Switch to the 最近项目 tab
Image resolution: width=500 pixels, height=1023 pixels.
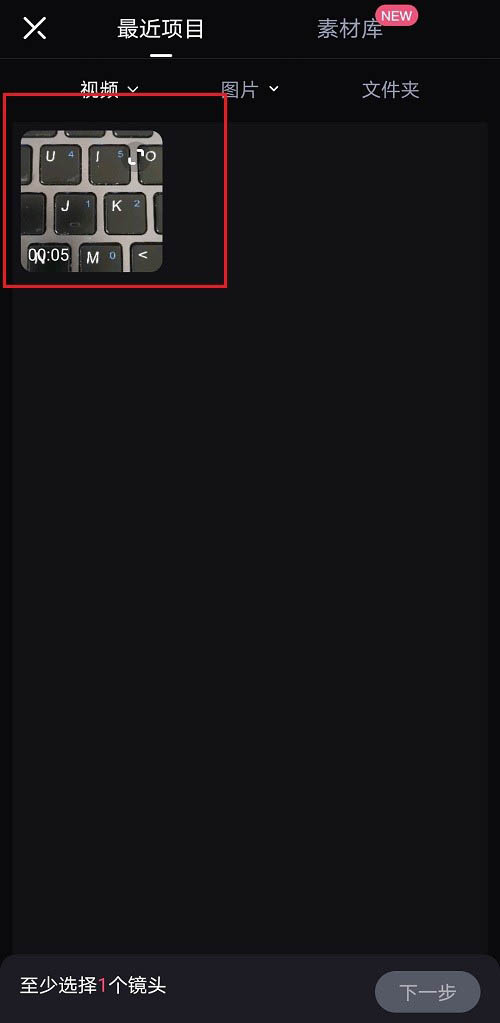(161, 29)
